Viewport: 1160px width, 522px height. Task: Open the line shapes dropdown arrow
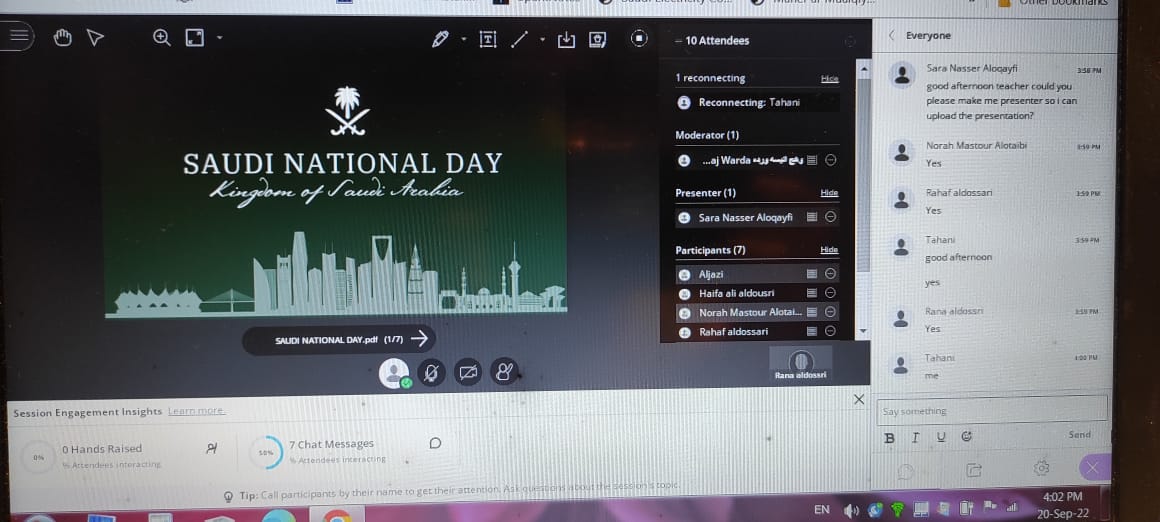543,40
